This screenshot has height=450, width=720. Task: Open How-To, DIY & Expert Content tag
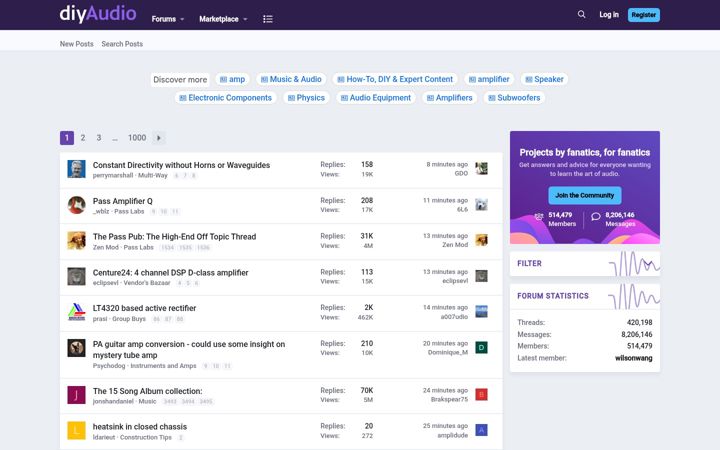[x=395, y=79]
